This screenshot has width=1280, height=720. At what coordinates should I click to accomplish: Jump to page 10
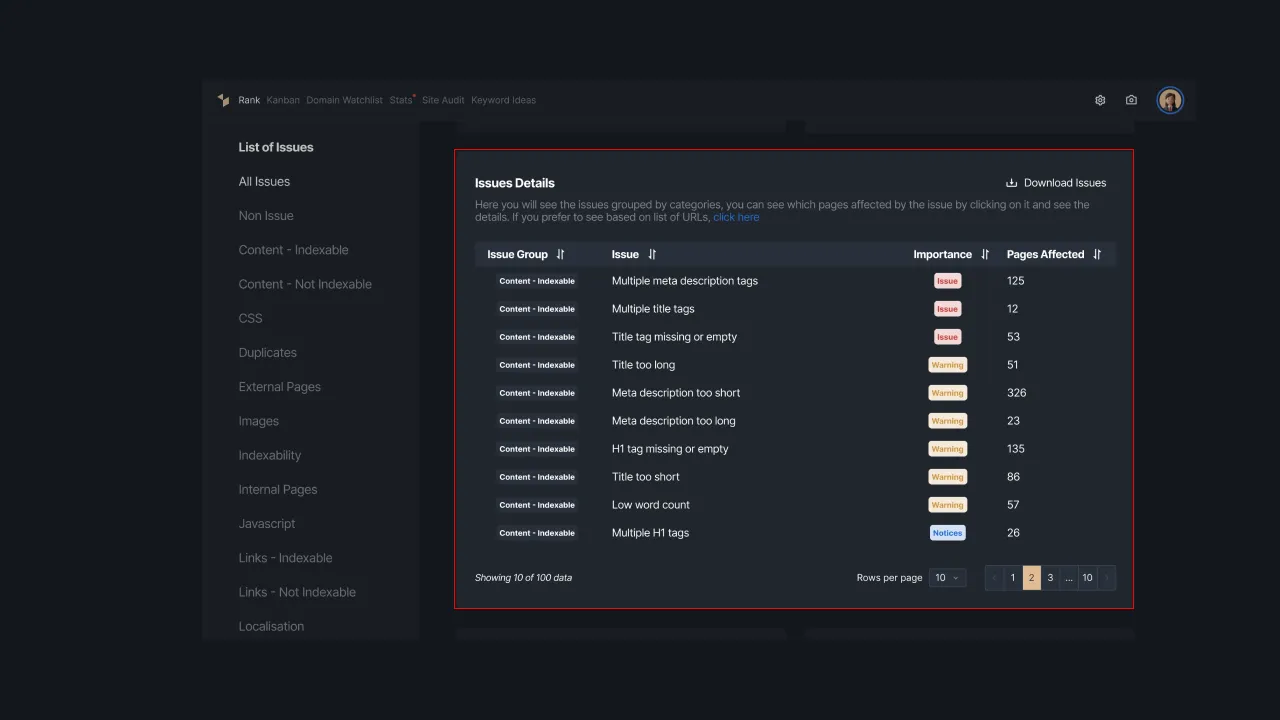tap(1087, 578)
